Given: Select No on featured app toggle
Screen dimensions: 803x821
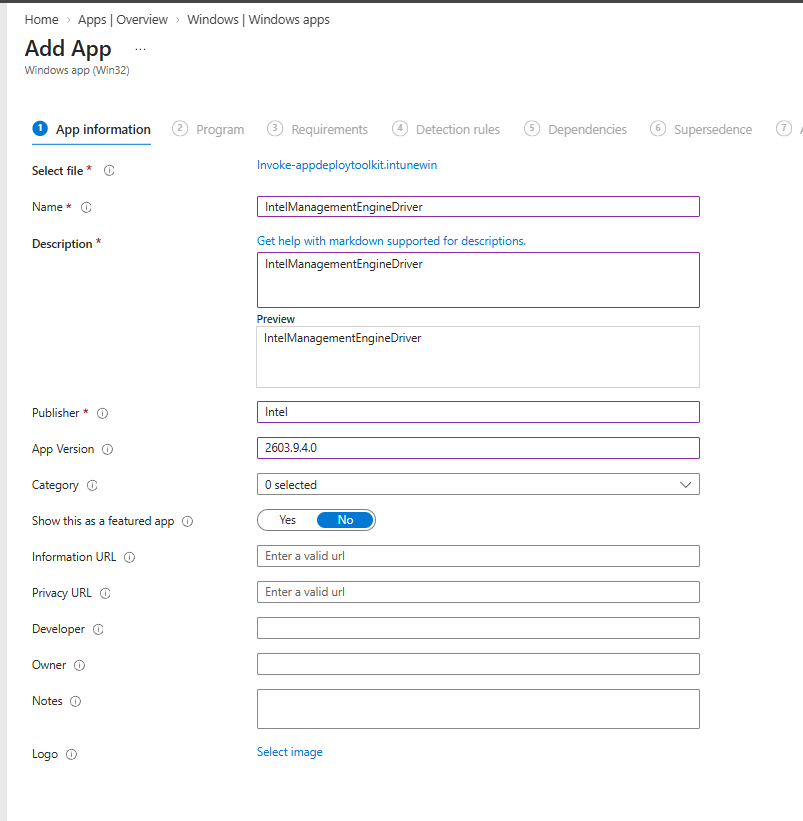Looking at the screenshot, I should tap(345, 520).
